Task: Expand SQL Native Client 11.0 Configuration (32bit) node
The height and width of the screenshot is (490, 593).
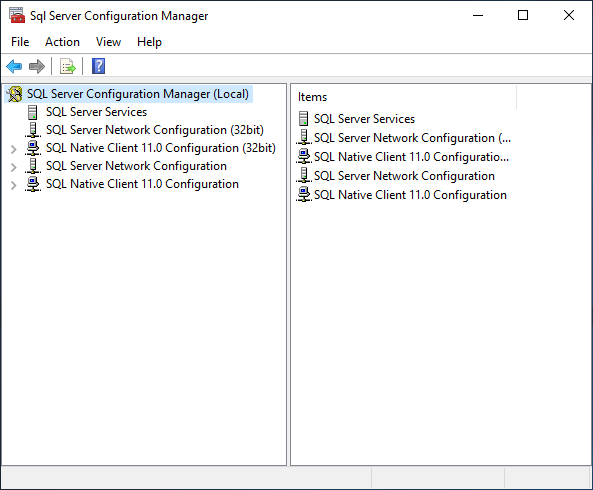Action: point(14,149)
